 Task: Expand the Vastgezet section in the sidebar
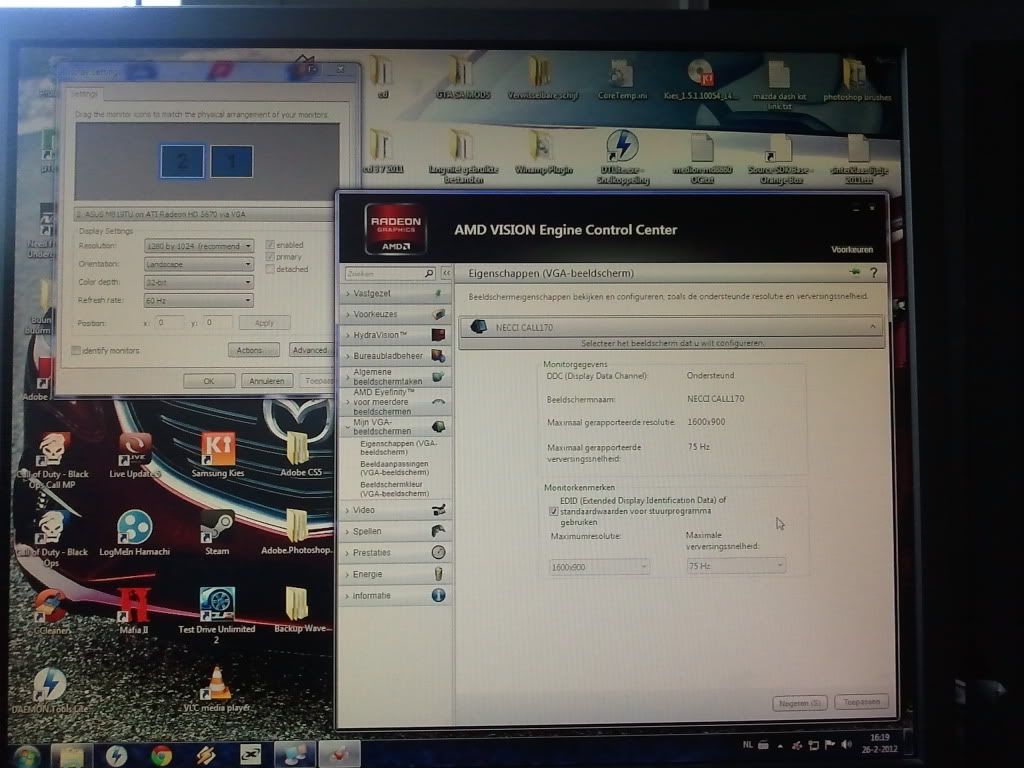pyautogui.click(x=396, y=293)
